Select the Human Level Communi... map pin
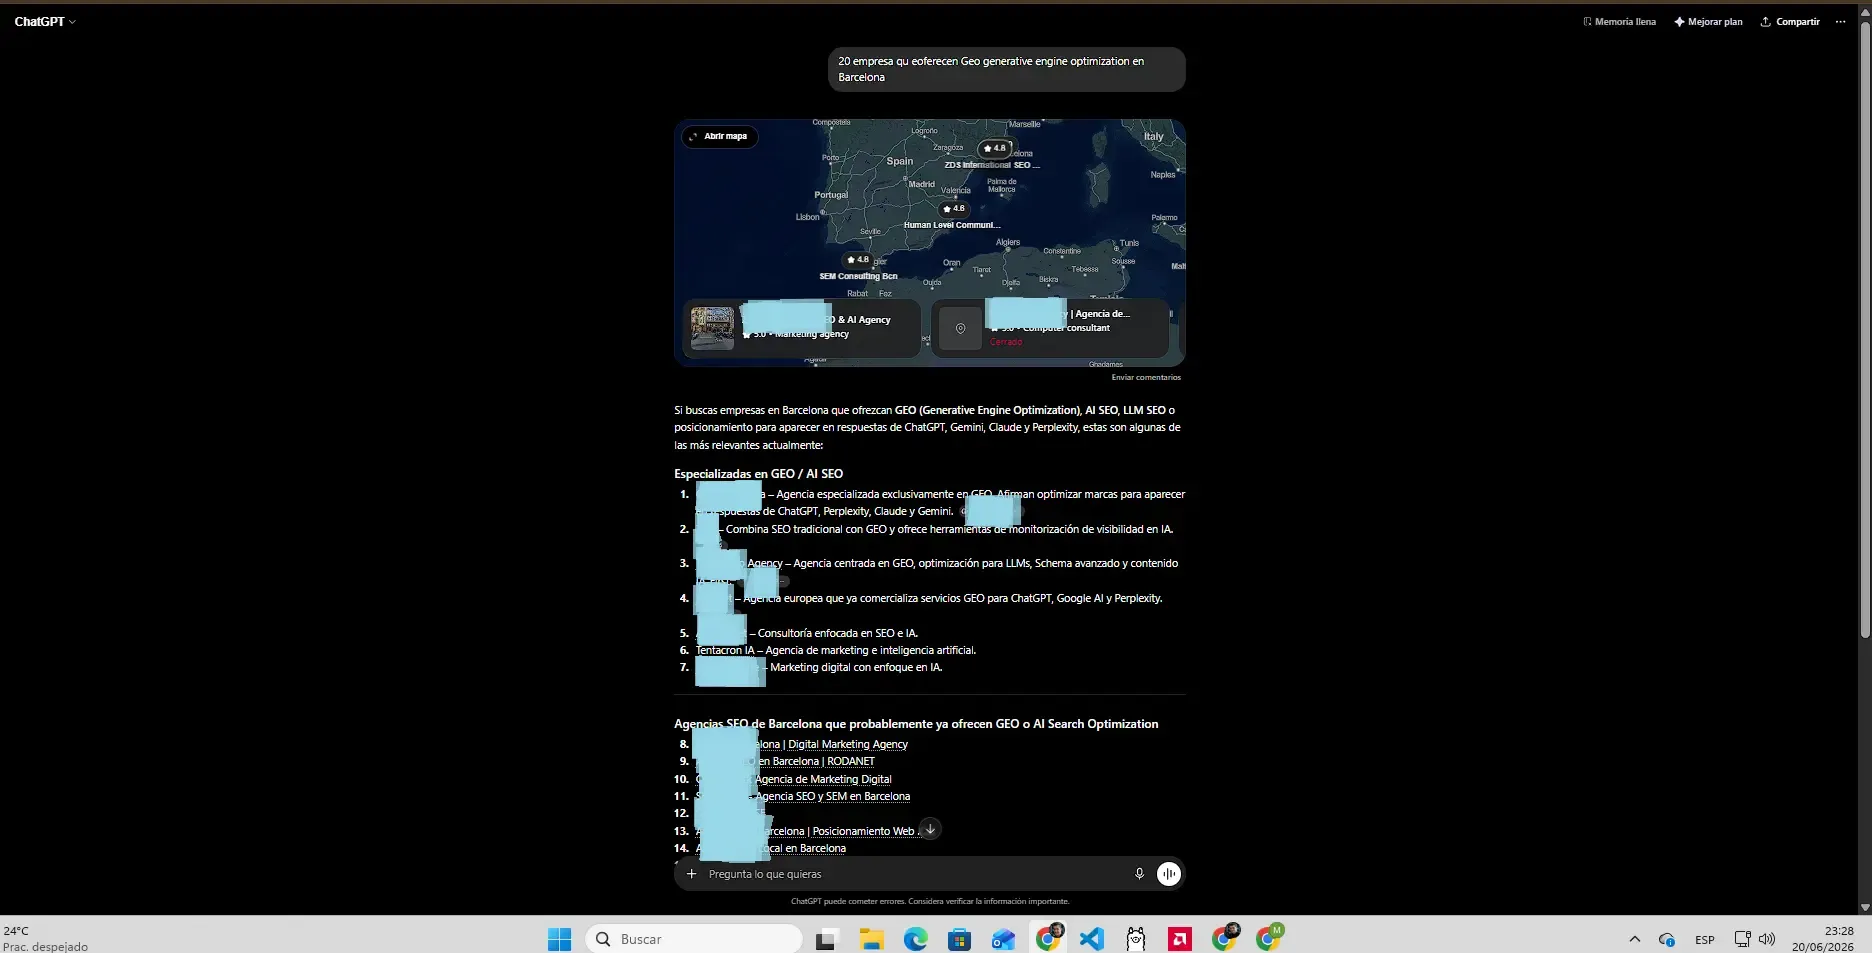Screen dimensions: 1872x953 [x=954, y=209]
